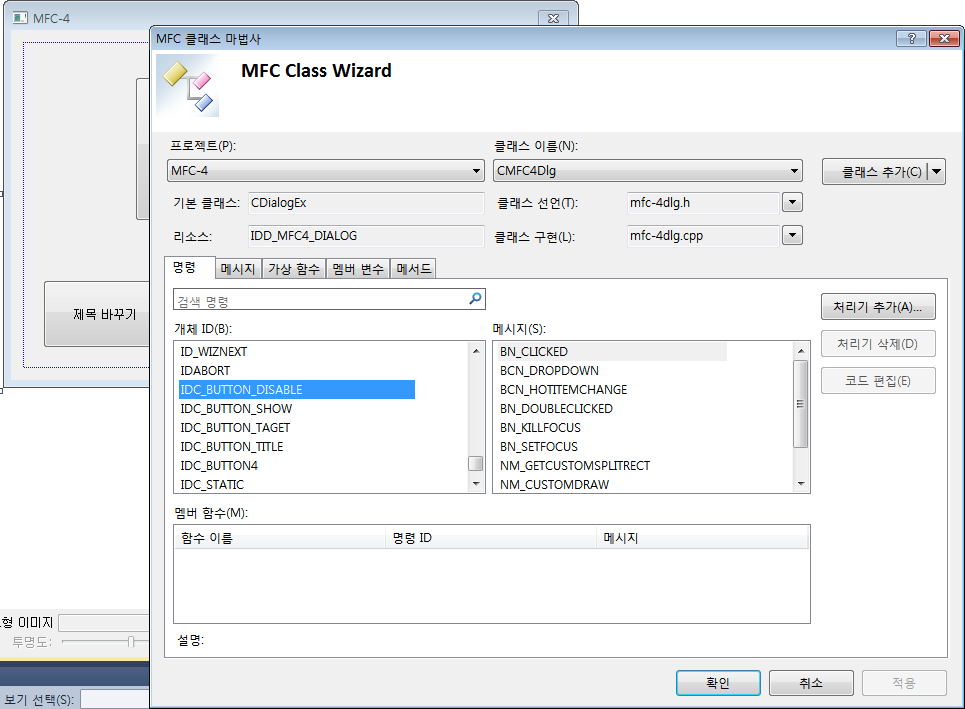This screenshot has height=709, width=965.
Task: Switch to the 메서드 tab
Action: tap(414, 269)
